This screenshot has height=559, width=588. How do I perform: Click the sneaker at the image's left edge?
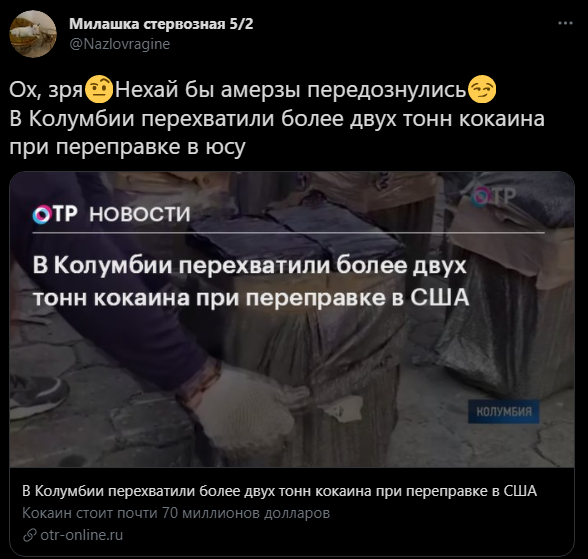[x=38, y=396]
